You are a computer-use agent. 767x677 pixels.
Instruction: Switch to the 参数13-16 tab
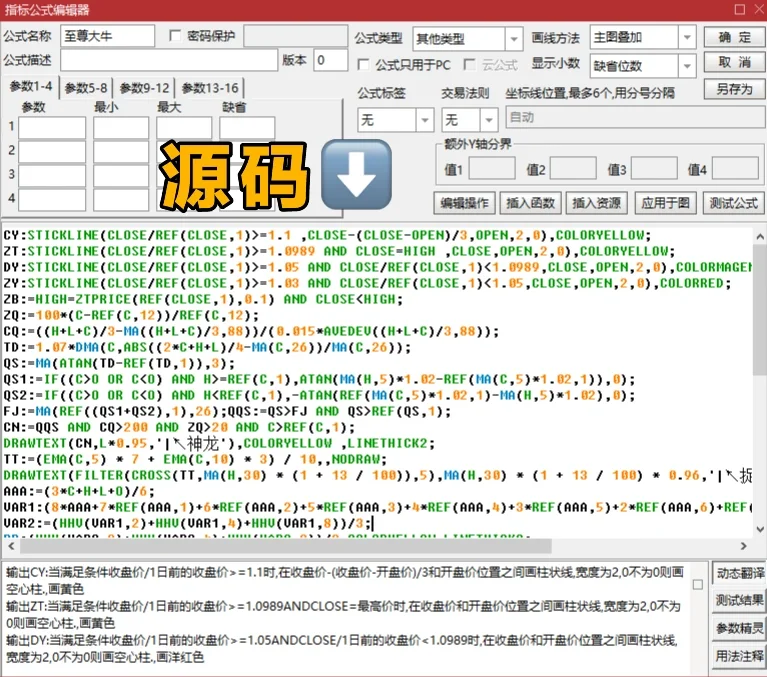tap(210, 88)
